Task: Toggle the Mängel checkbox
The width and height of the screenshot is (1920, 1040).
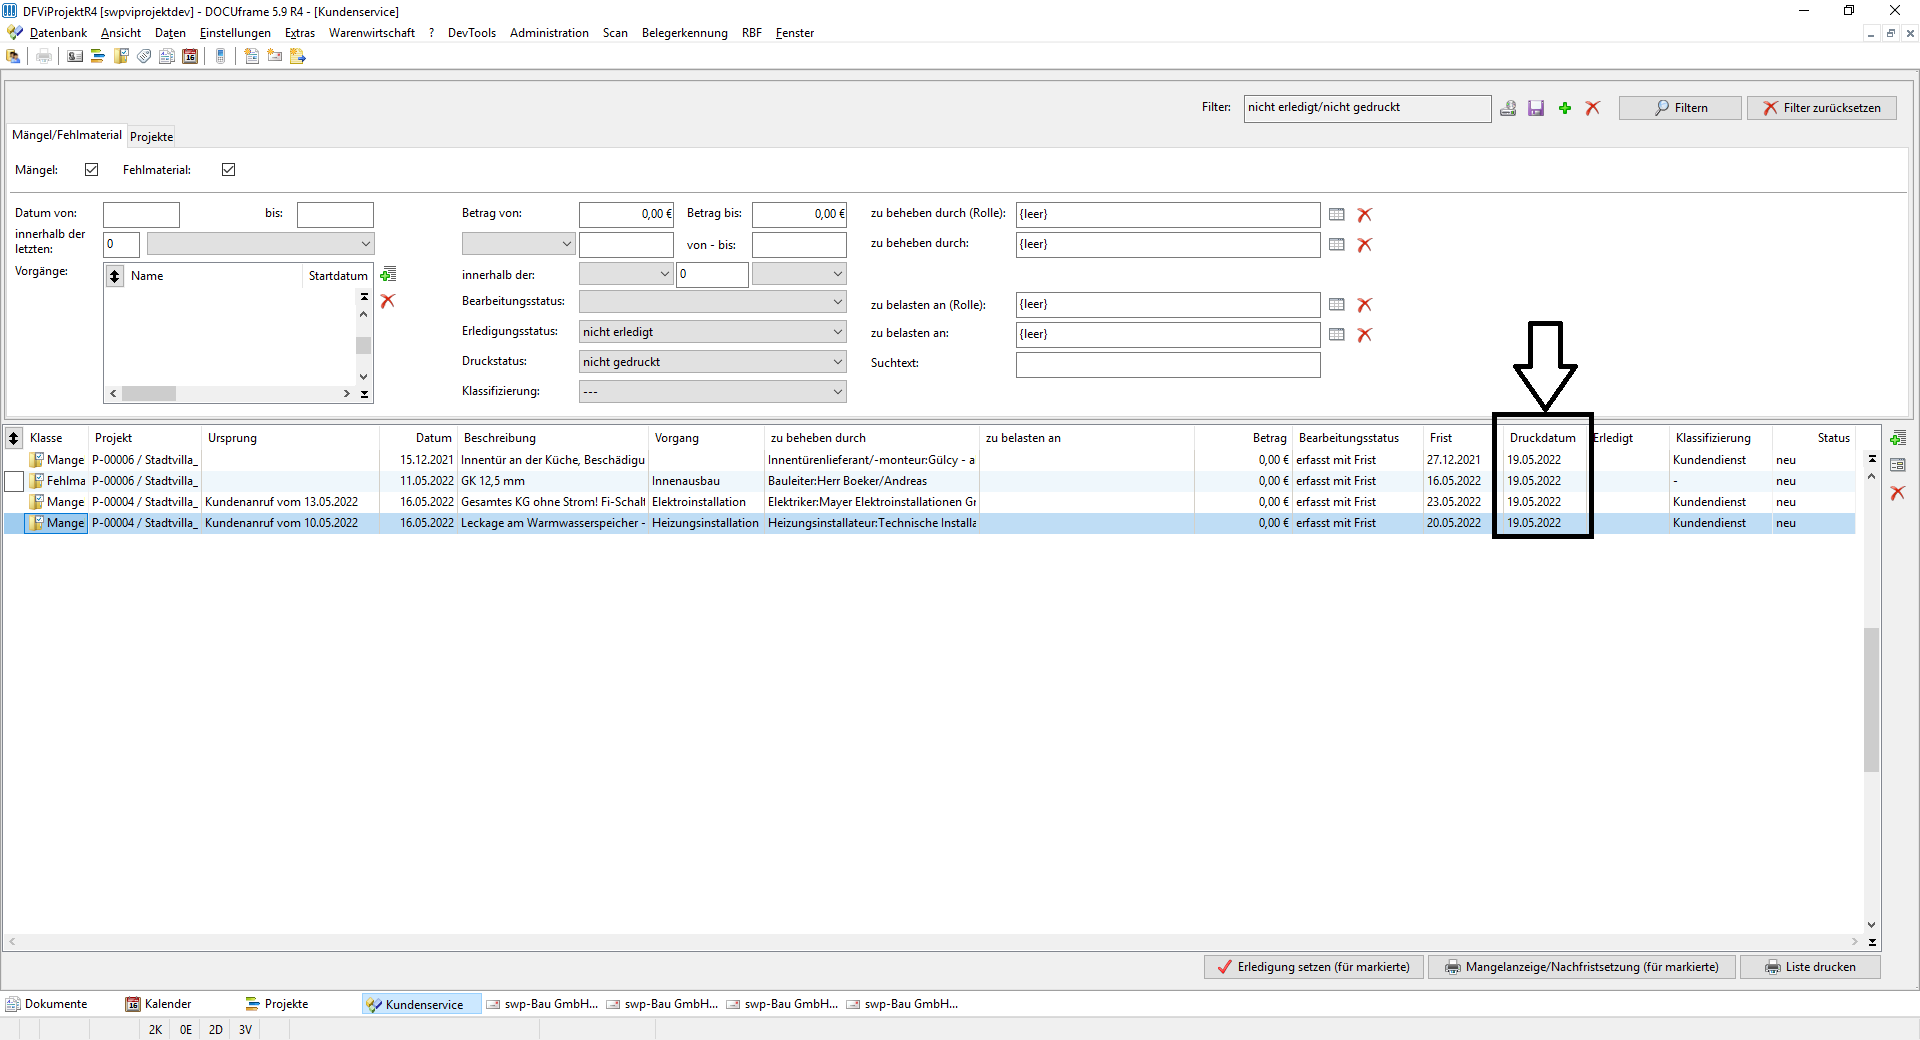Action: click(92, 170)
